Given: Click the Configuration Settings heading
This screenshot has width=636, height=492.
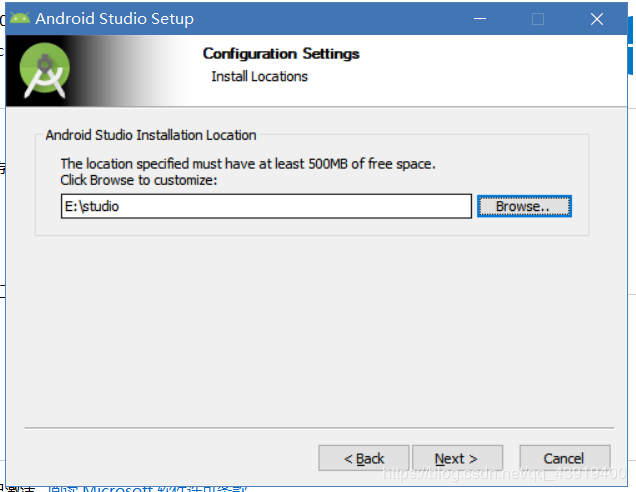Looking at the screenshot, I should coord(281,54).
